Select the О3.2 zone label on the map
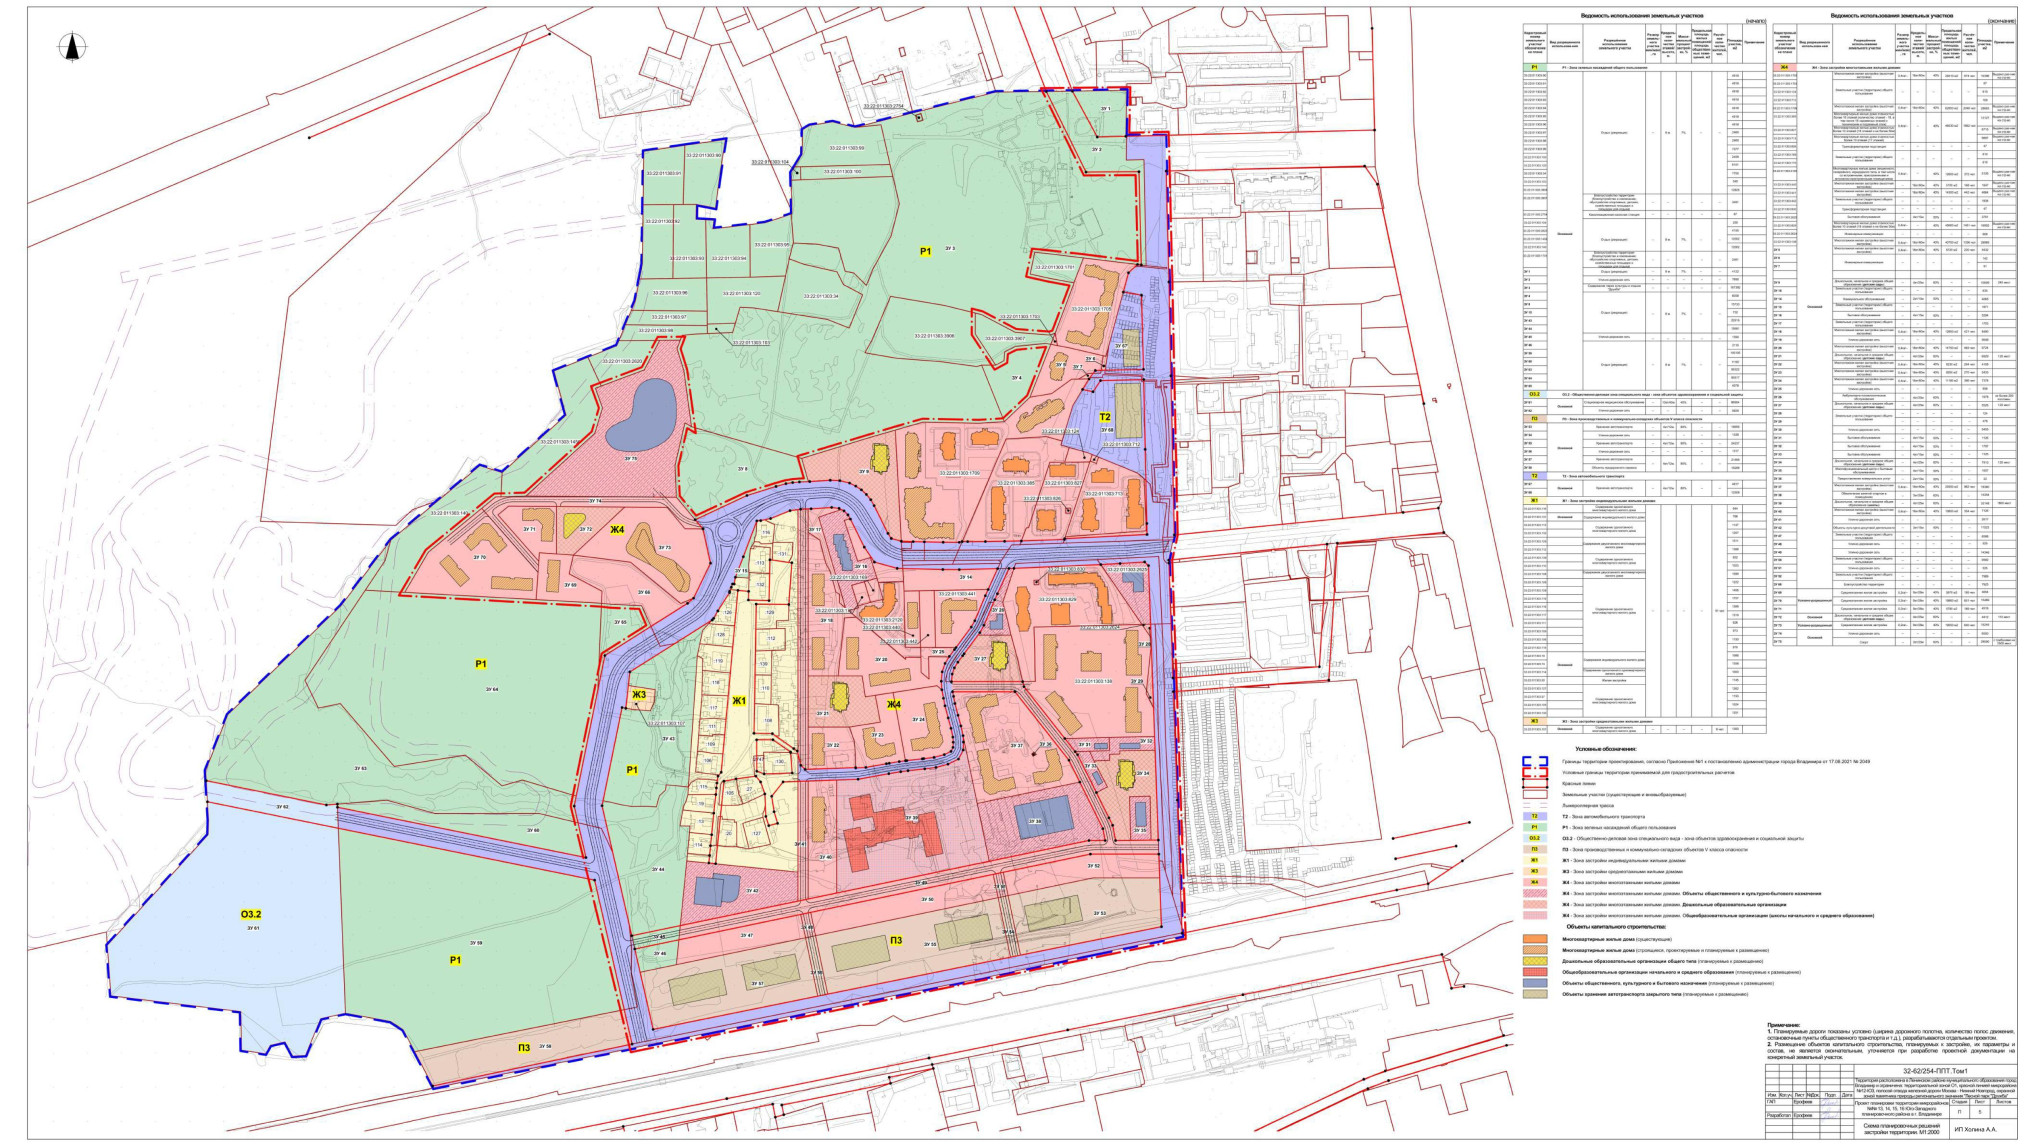The image size is (2024, 1146). tap(250, 914)
